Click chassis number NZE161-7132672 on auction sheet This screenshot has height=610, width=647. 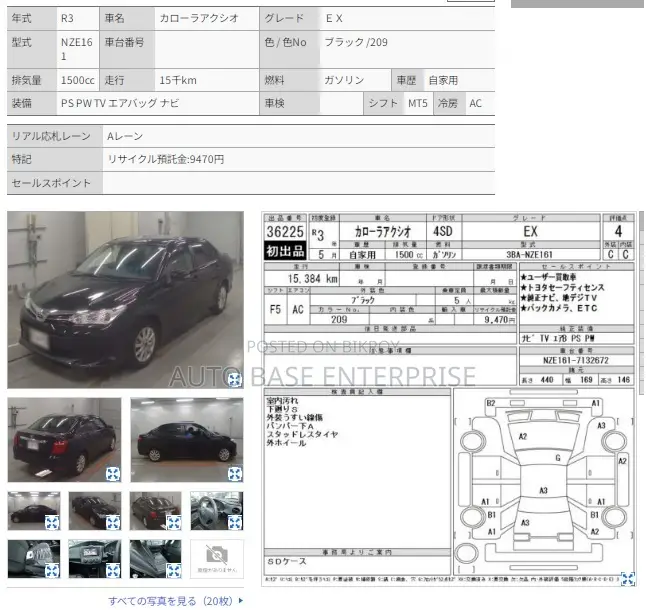point(576,360)
